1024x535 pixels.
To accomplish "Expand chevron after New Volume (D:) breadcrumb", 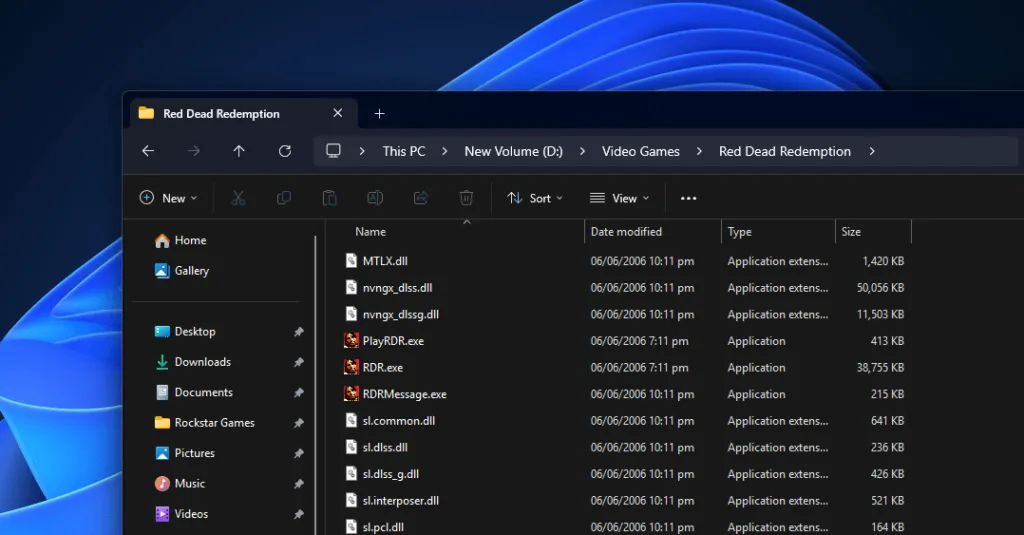I will 582,152.
